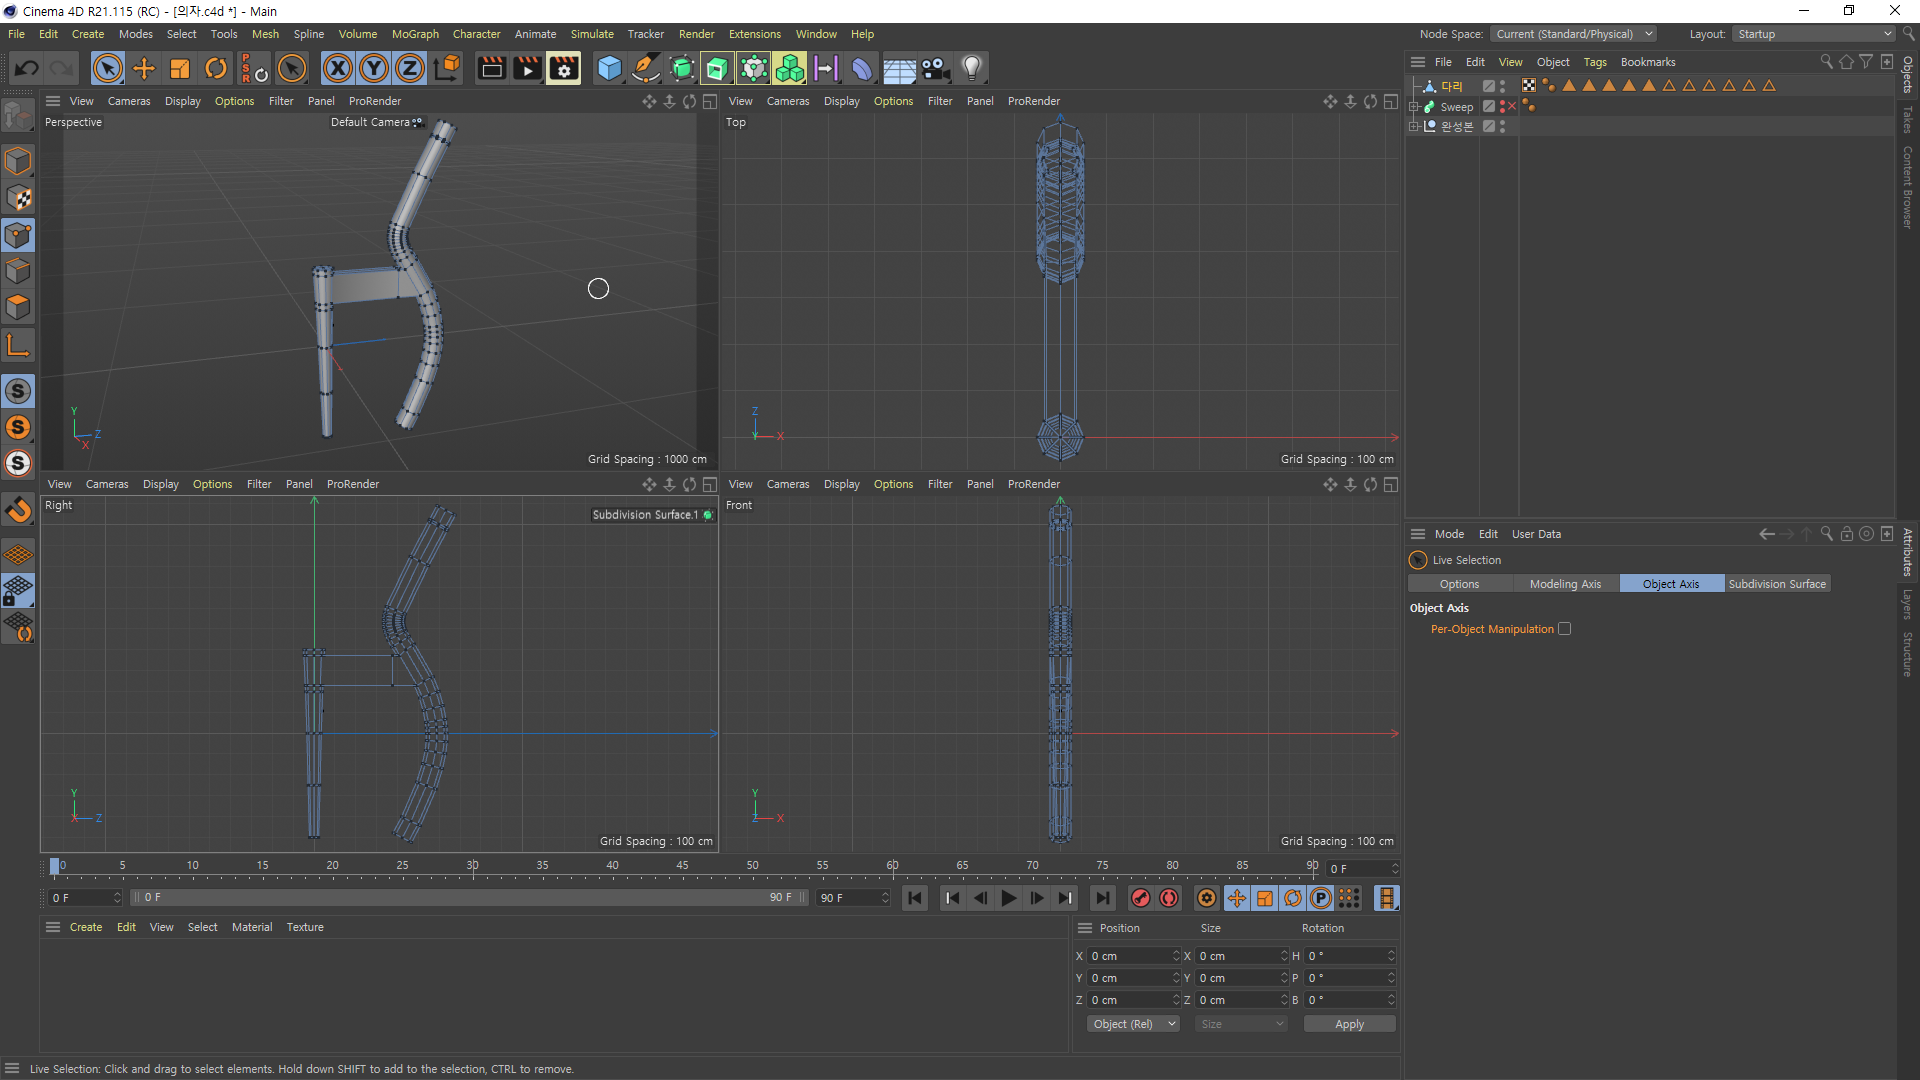
Task: Switch to the Modeling Axis tab
Action: tap(1565, 584)
